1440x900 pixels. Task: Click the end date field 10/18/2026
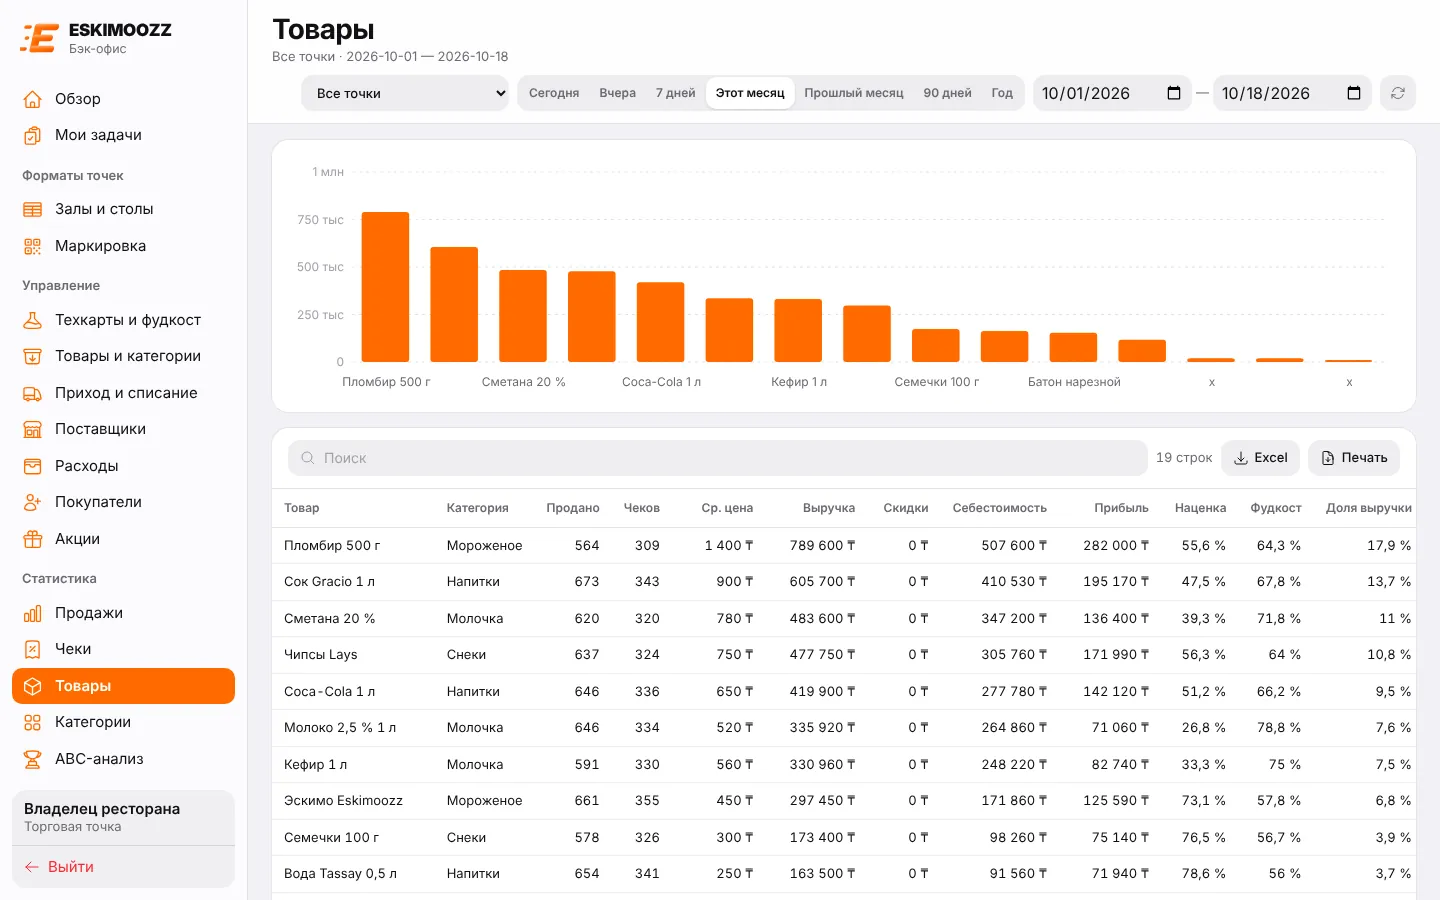pos(1292,93)
